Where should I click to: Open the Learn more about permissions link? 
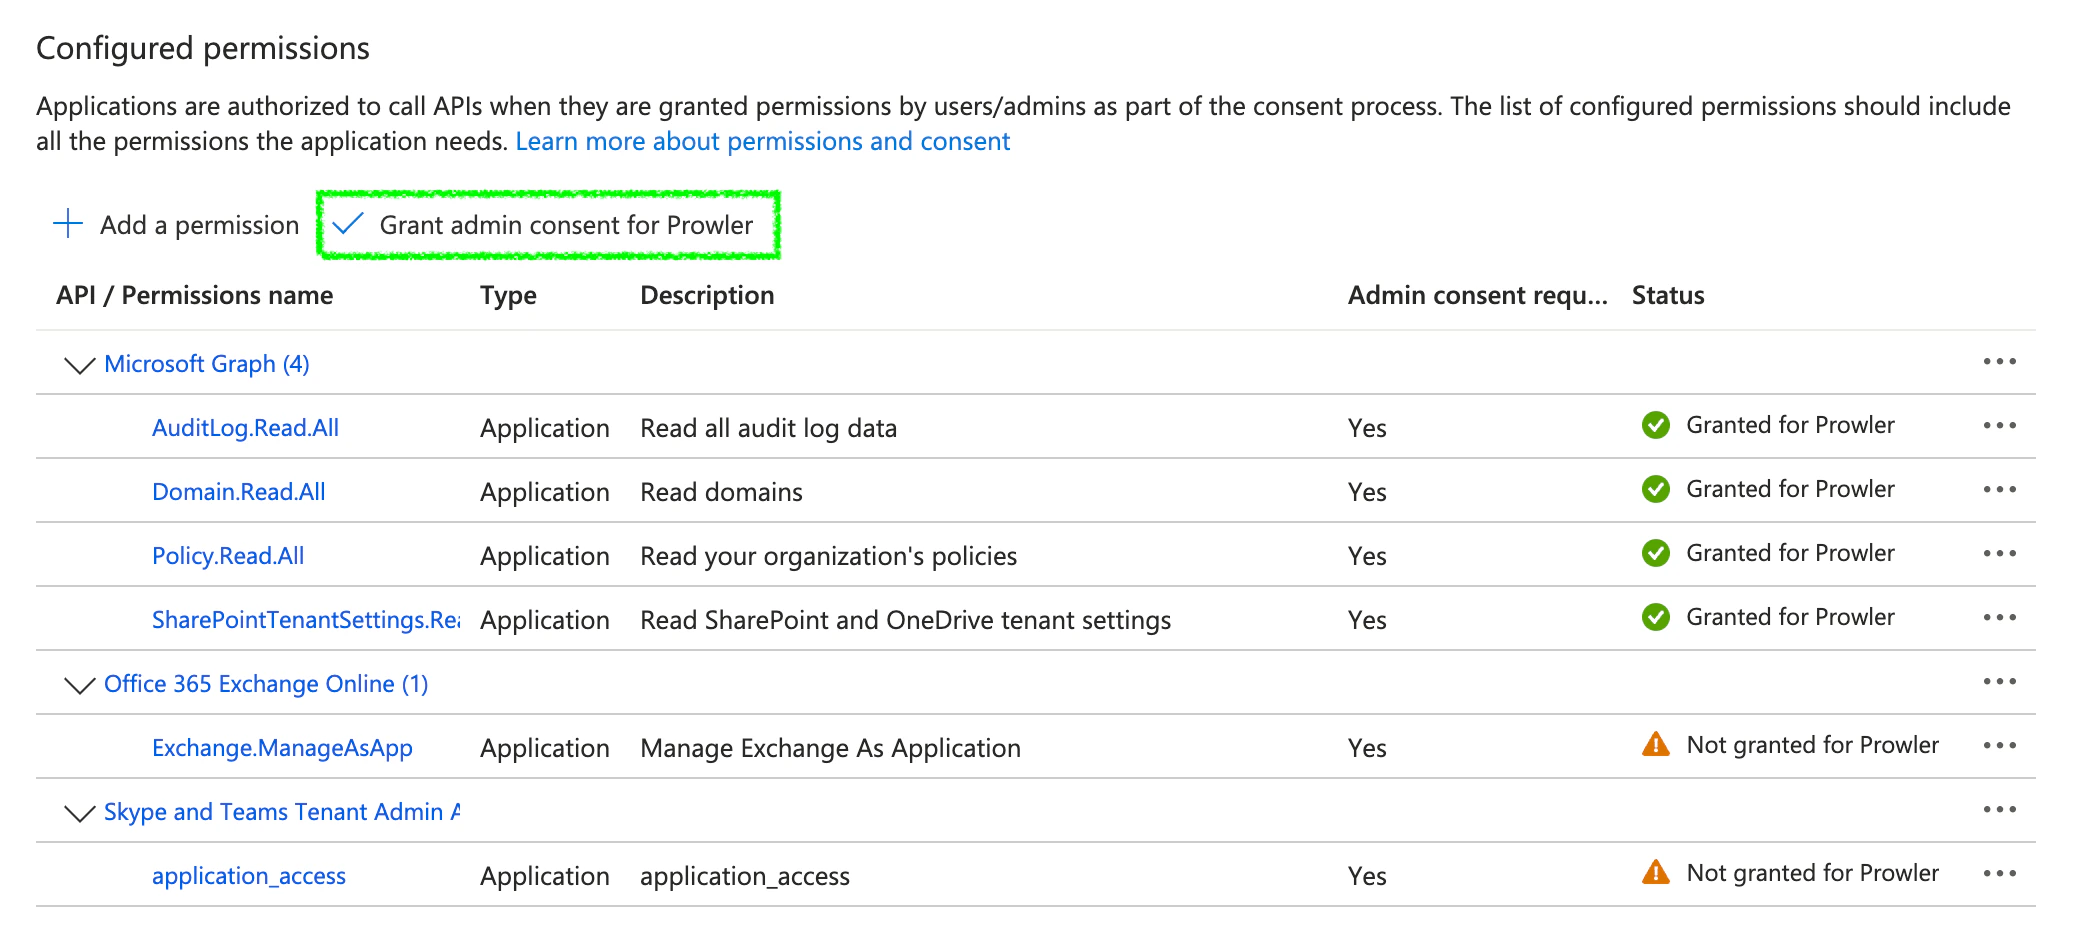pos(762,140)
